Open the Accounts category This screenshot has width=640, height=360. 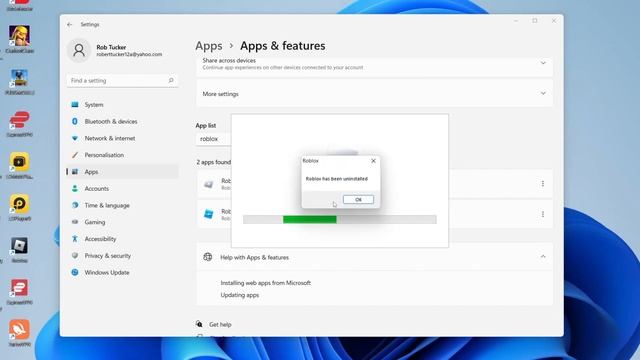click(x=122, y=189)
